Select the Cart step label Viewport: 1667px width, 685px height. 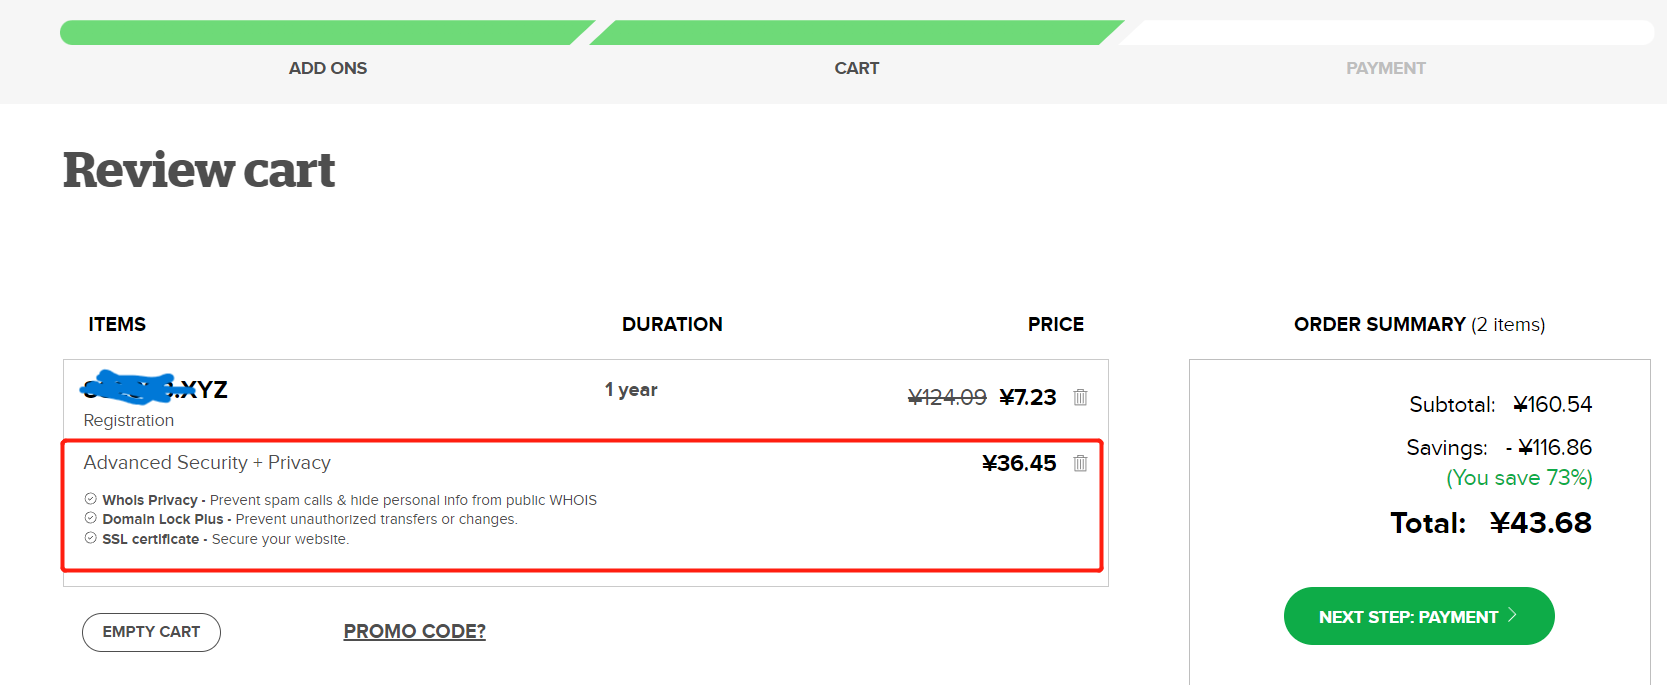pyautogui.click(x=857, y=68)
